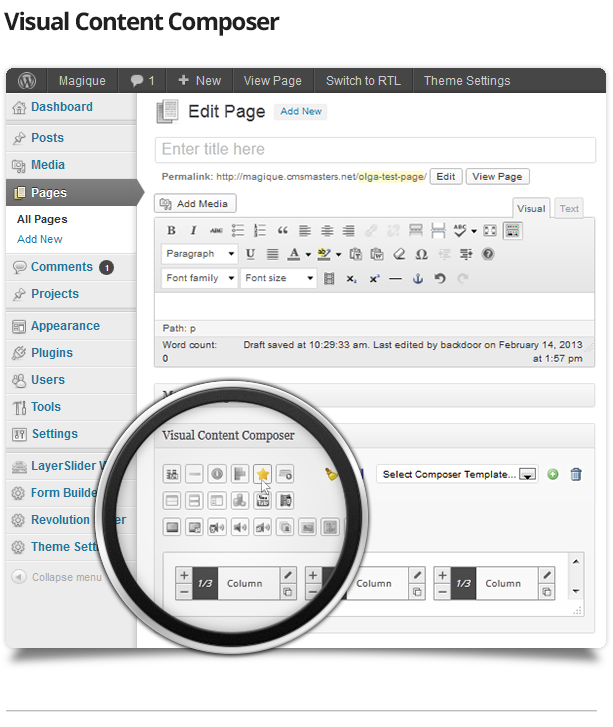Delete composer template with trash icon
Viewport: 613px width, 727px height.
click(x=576, y=474)
